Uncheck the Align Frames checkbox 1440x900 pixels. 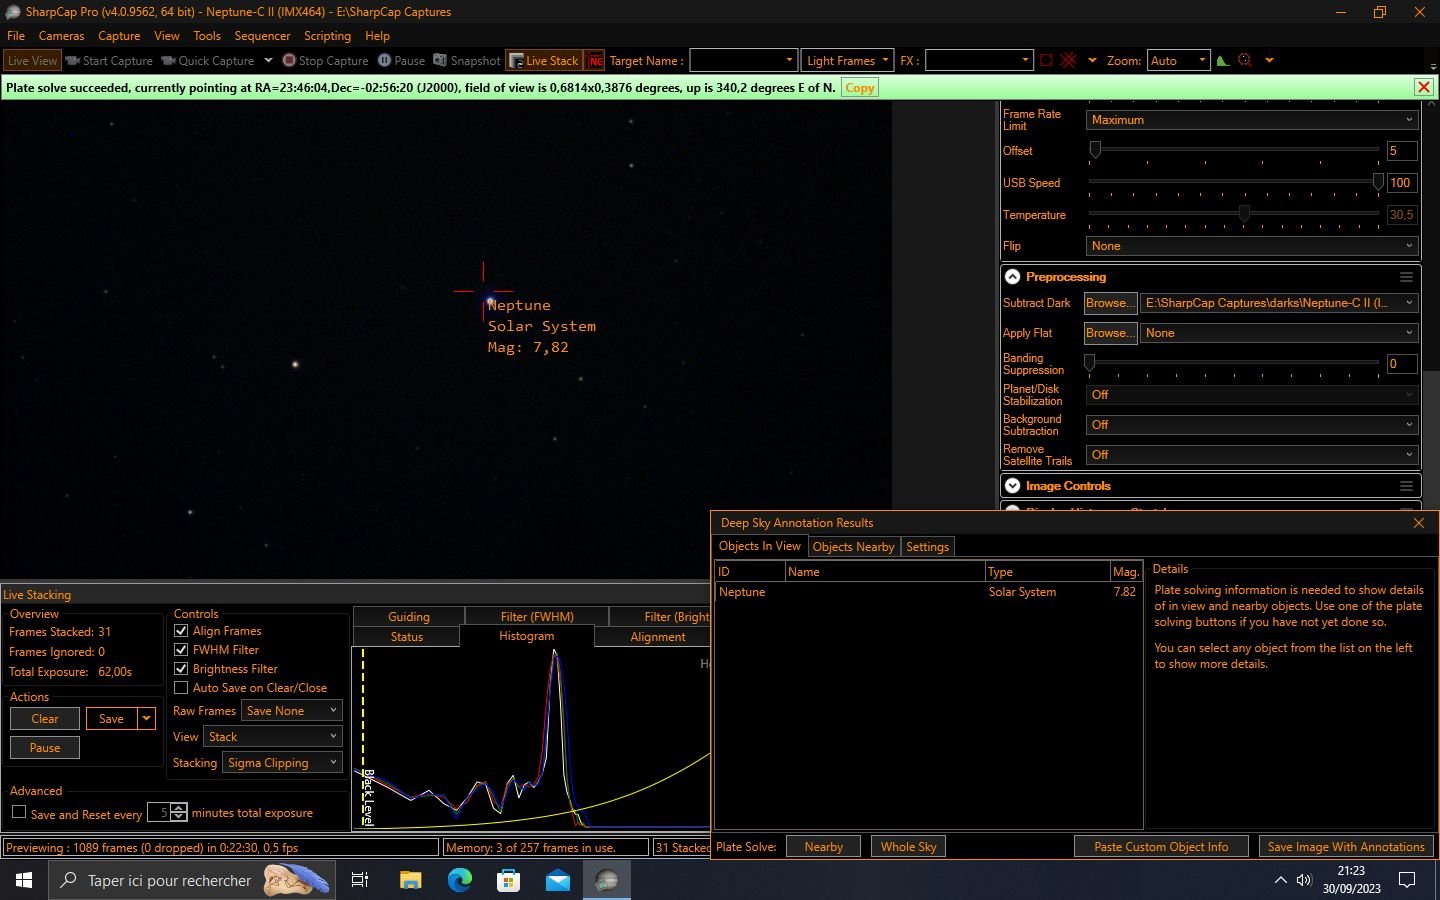[181, 631]
